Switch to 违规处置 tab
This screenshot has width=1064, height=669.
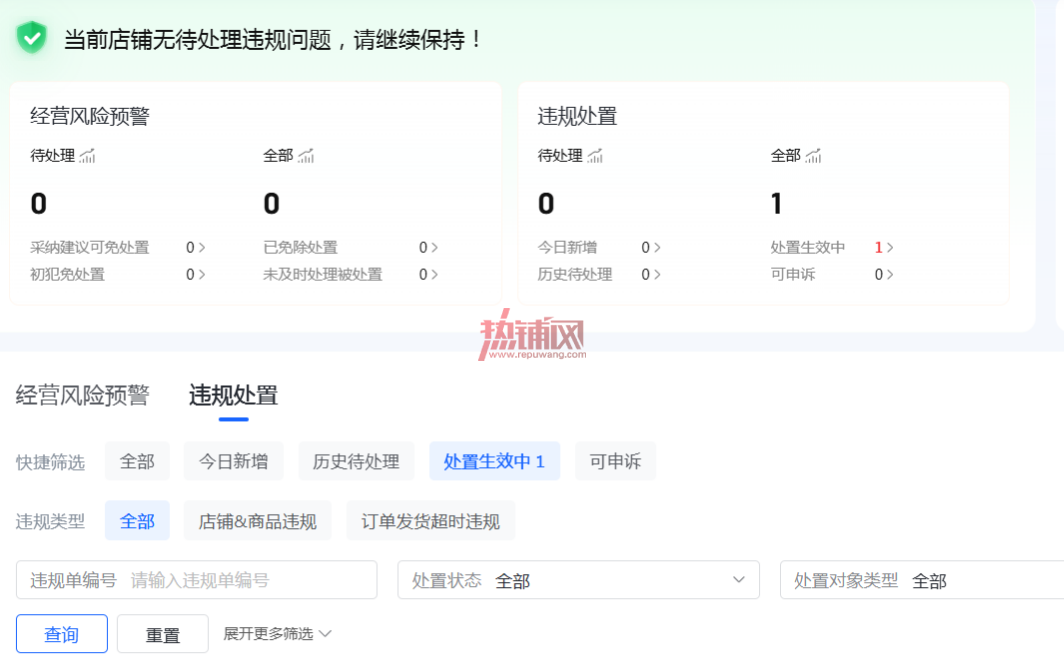pos(233,395)
